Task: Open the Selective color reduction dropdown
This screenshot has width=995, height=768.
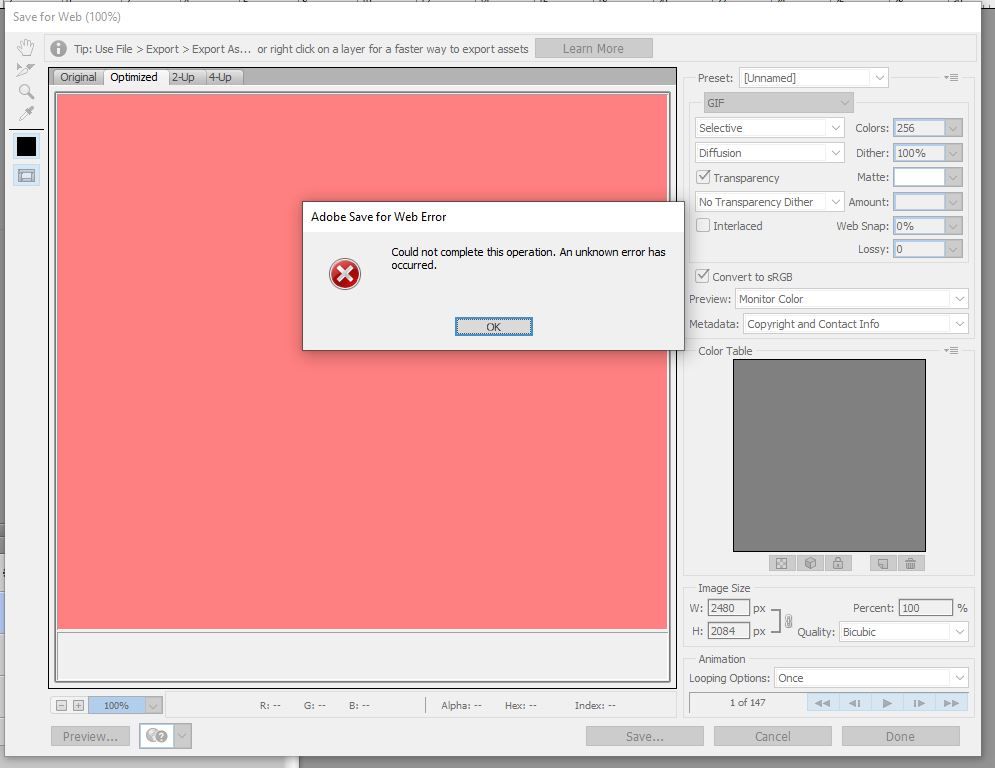Action: pyautogui.click(x=770, y=128)
